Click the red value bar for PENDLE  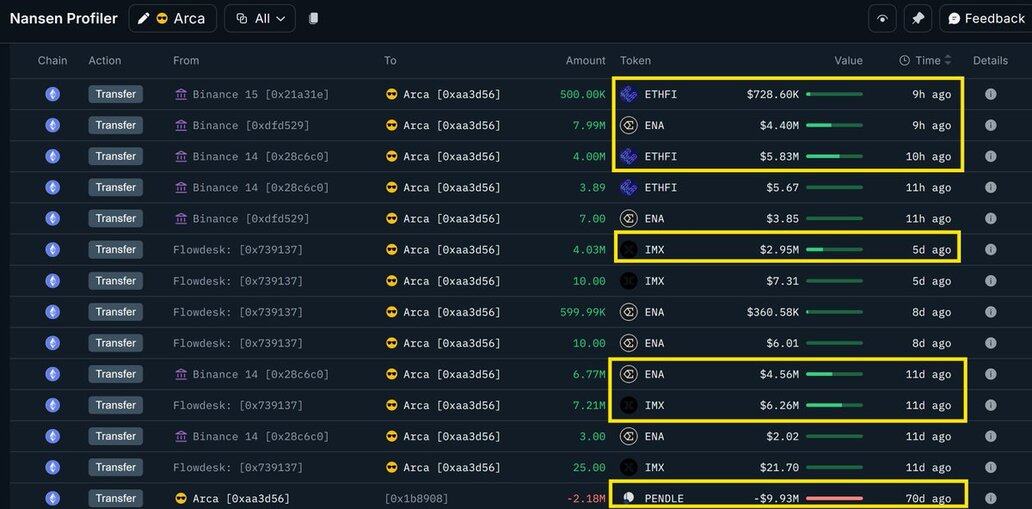[834, 498]
